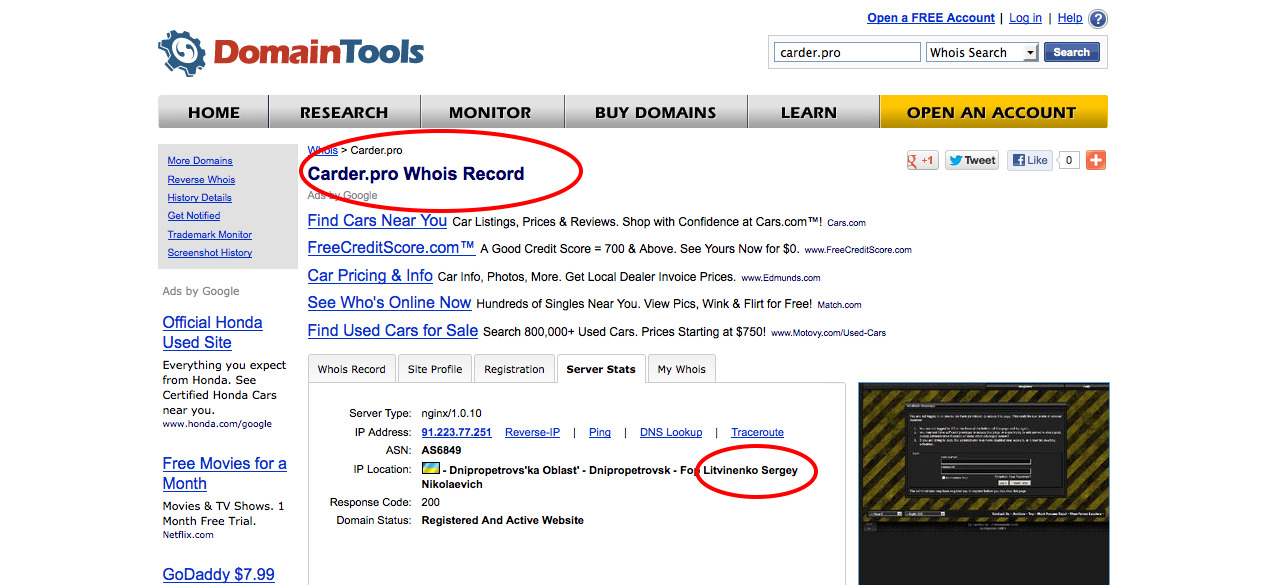Switch to the My Whois tab
Image resolution: width=1265 pixels, height=585 pixels.
[x=681, y=369]
